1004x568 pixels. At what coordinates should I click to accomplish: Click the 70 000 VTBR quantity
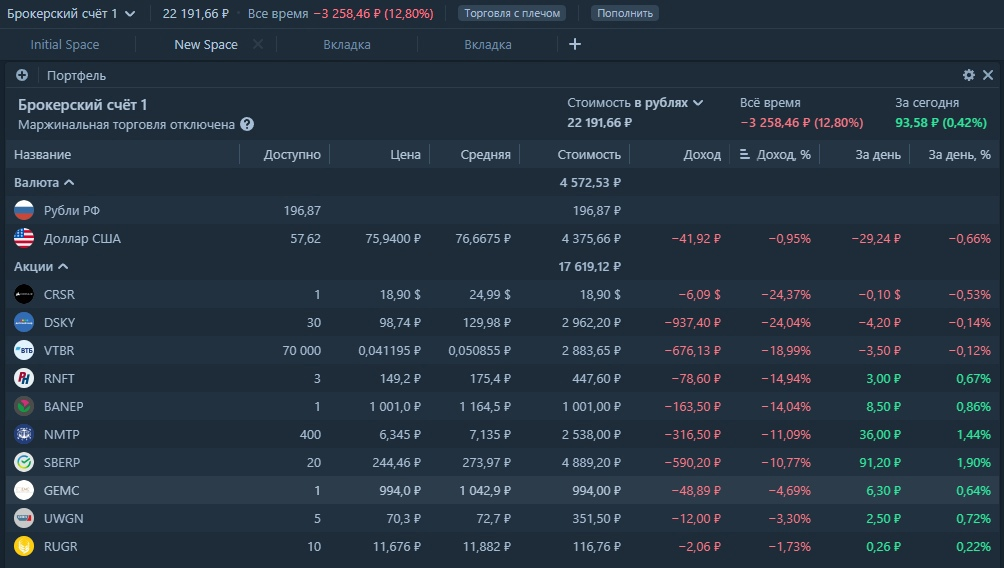click(x=302, y=350)
